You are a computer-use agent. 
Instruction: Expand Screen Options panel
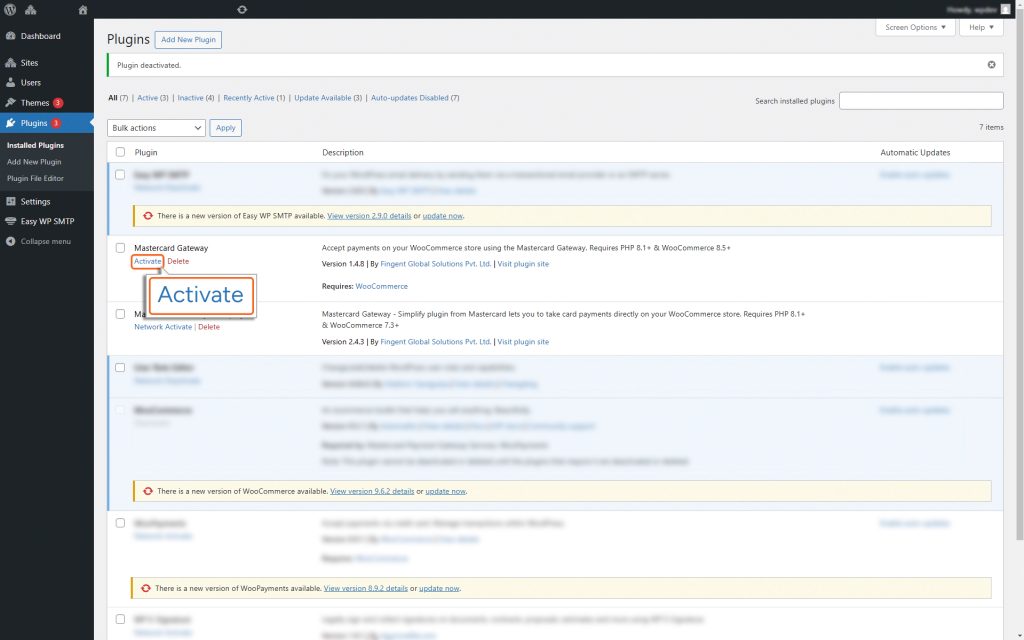pos(915,27)
